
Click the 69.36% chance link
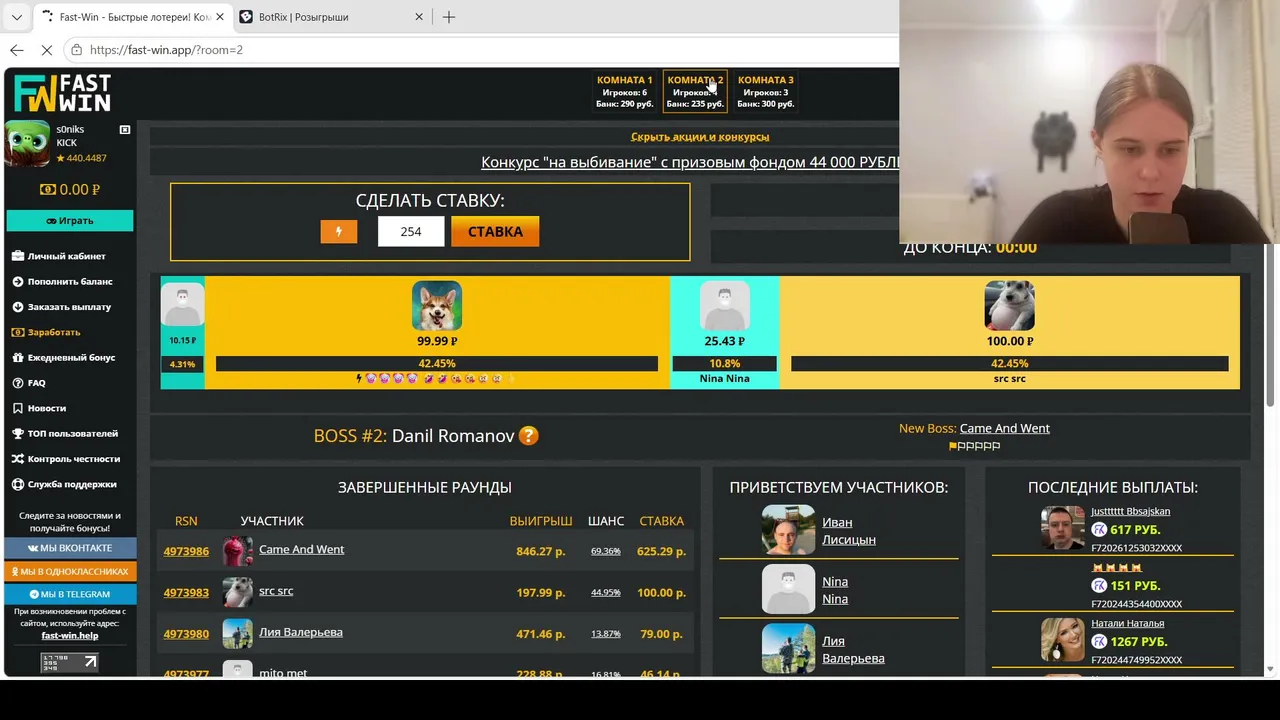[606, 551]
